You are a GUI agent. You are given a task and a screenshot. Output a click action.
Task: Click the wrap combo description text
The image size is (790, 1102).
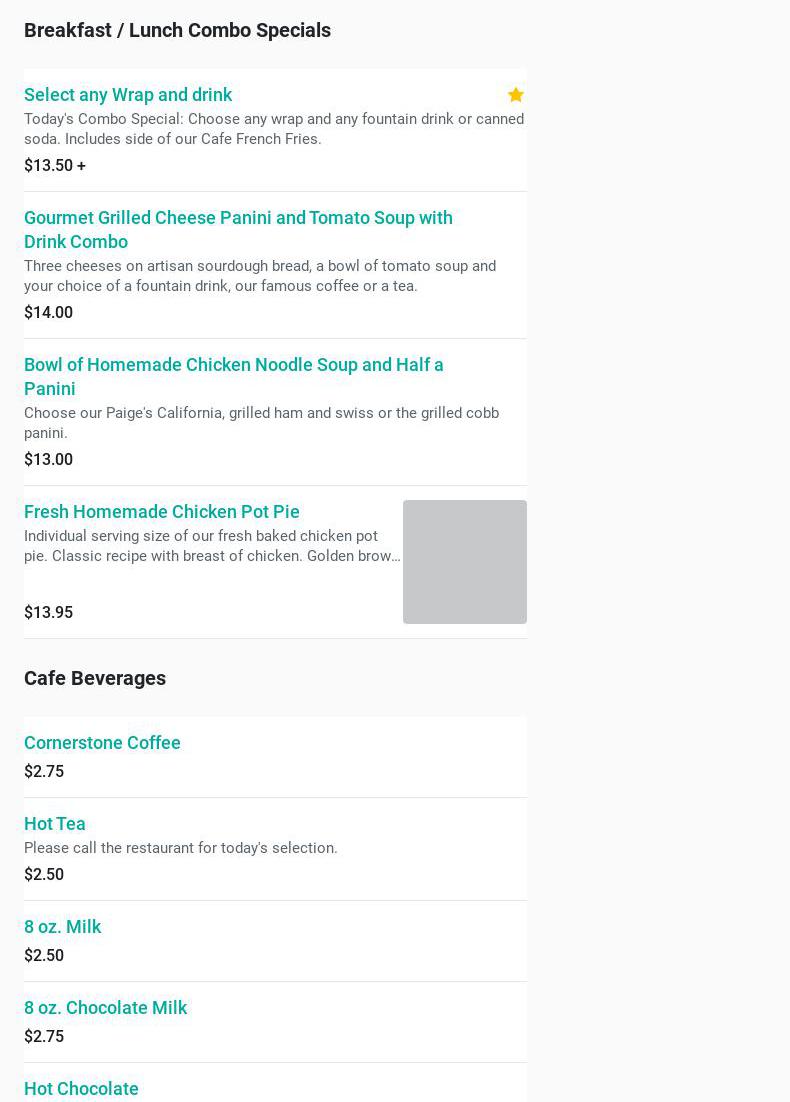point(273,129)
